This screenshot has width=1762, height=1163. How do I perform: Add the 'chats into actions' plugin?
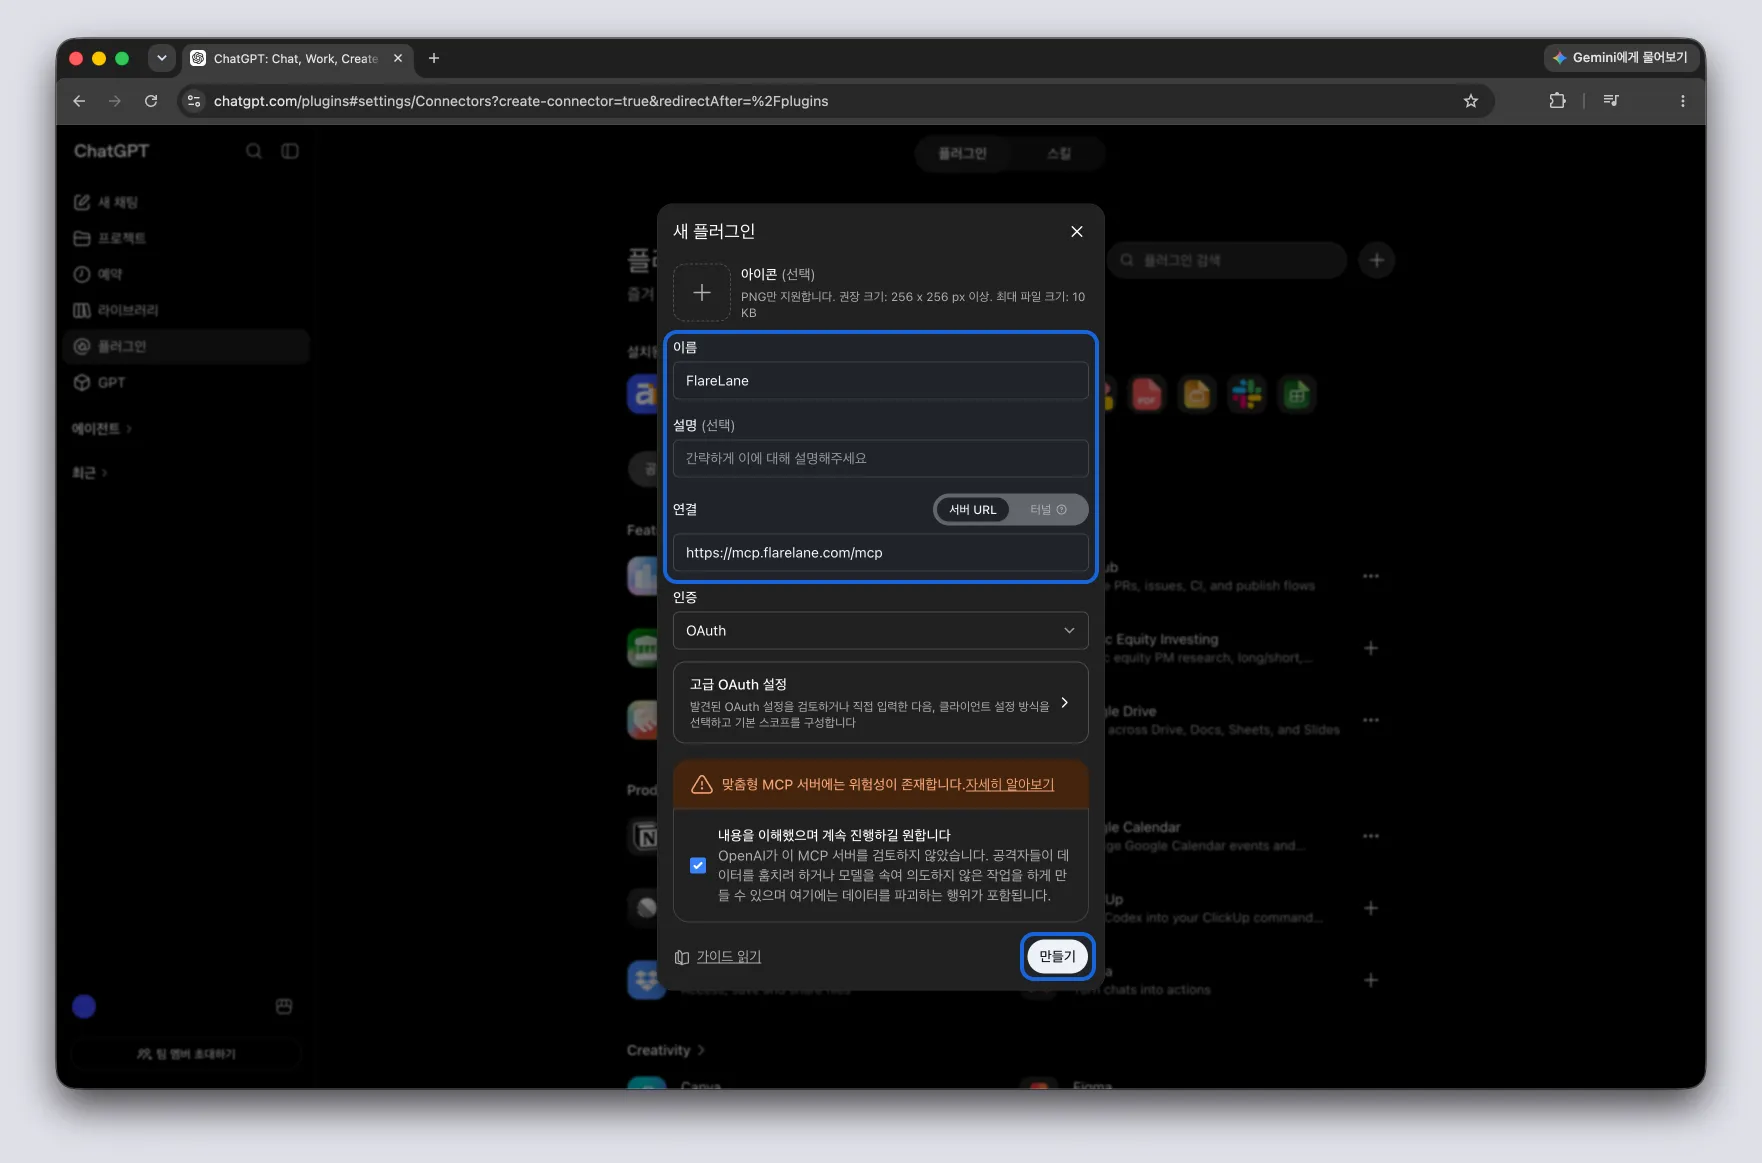click(1371, 980)
